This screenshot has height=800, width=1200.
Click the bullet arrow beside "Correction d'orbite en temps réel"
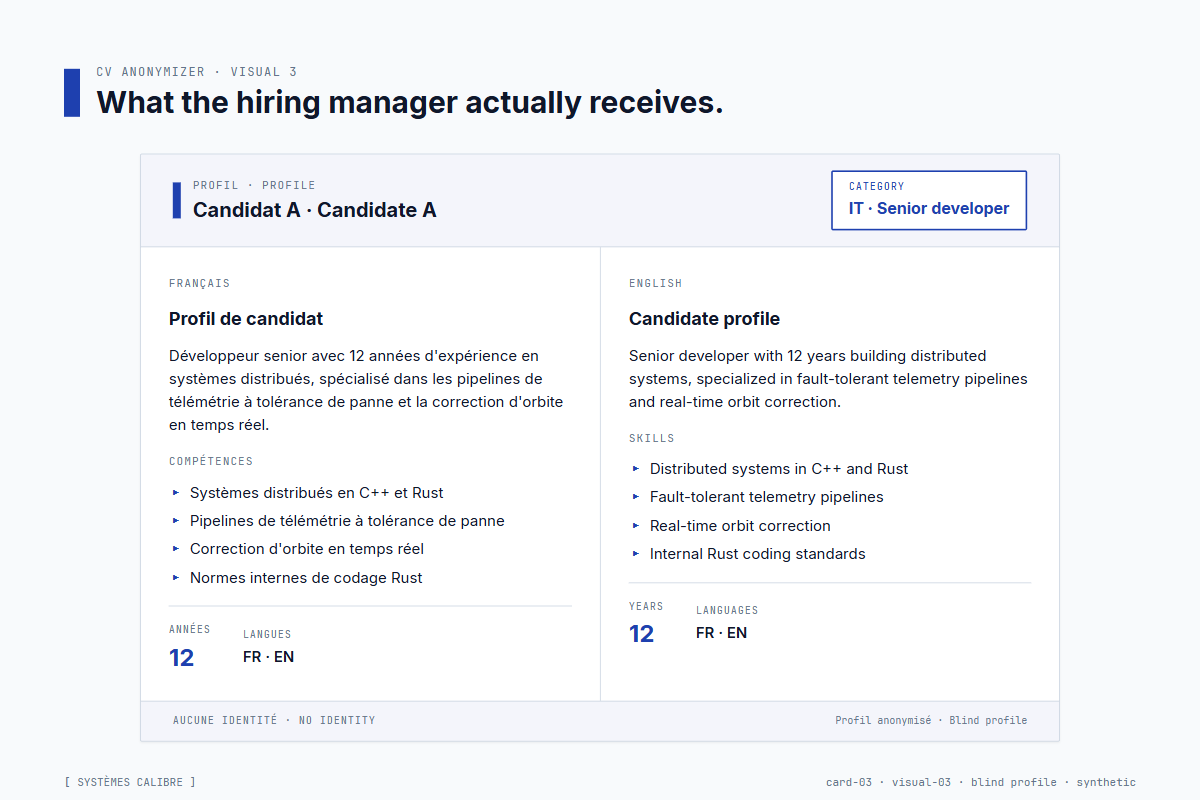coord(176,548)
